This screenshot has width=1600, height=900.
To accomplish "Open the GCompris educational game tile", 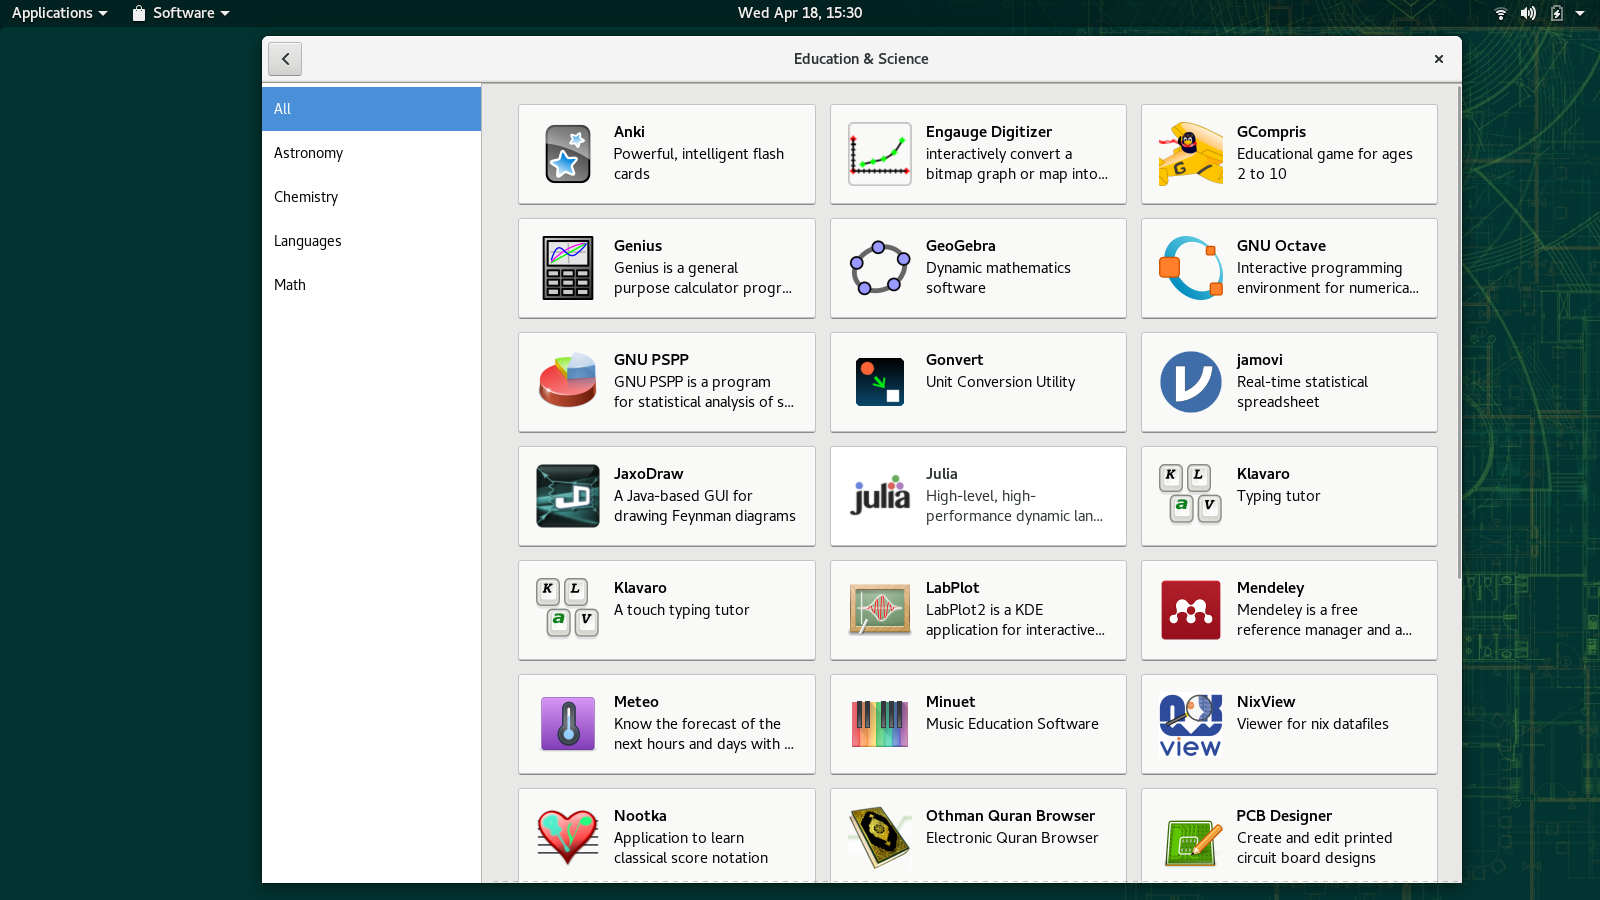I will (1289, 154).
